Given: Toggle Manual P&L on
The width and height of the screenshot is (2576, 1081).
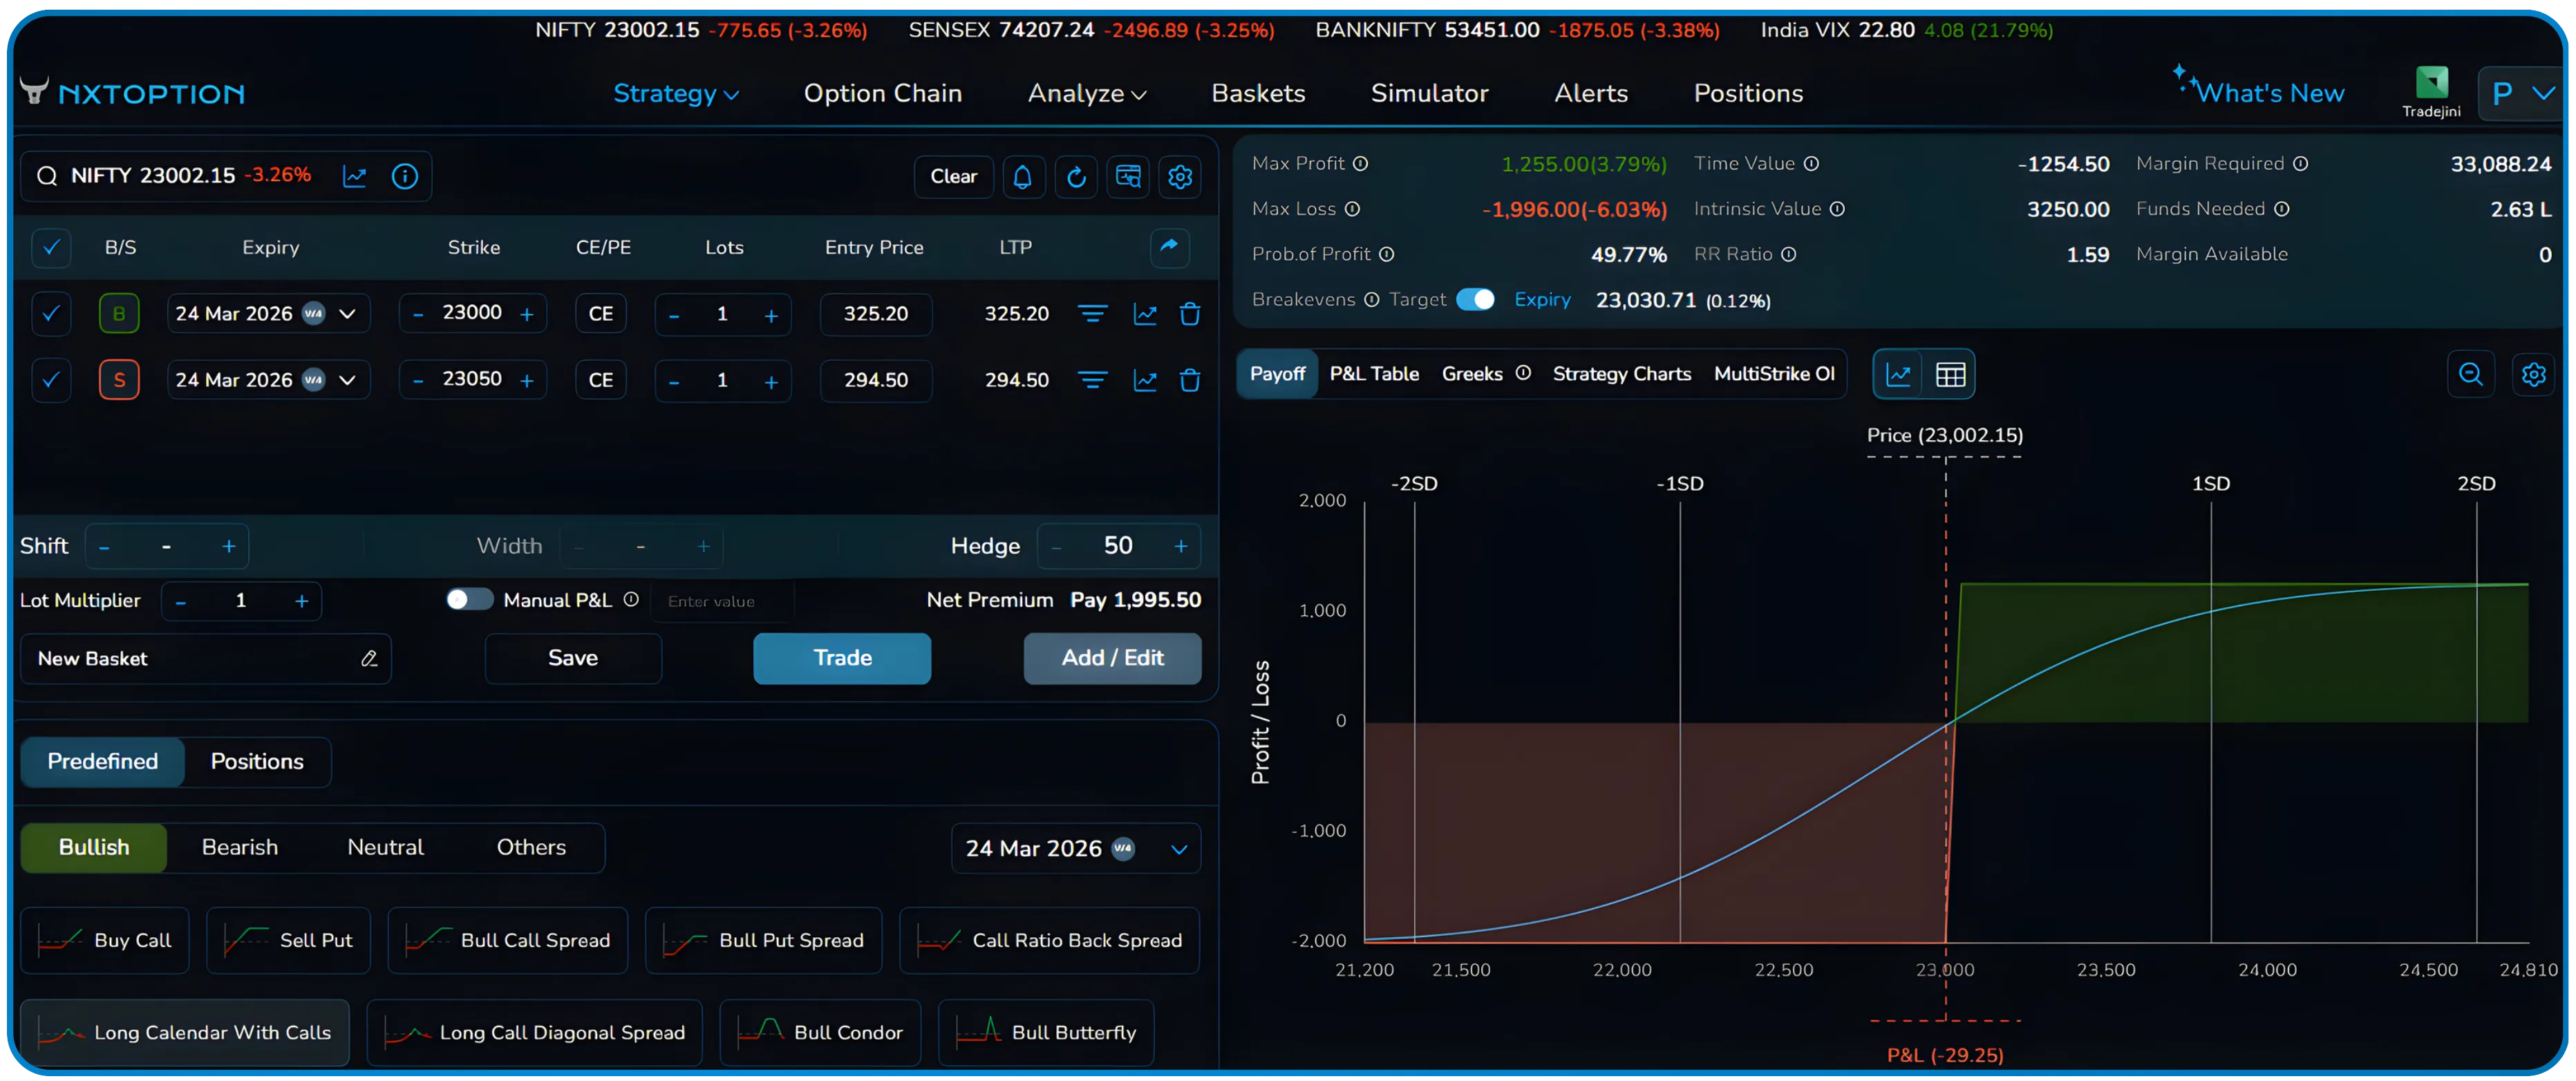Looking at the screenshot, I should click(467, 600).
